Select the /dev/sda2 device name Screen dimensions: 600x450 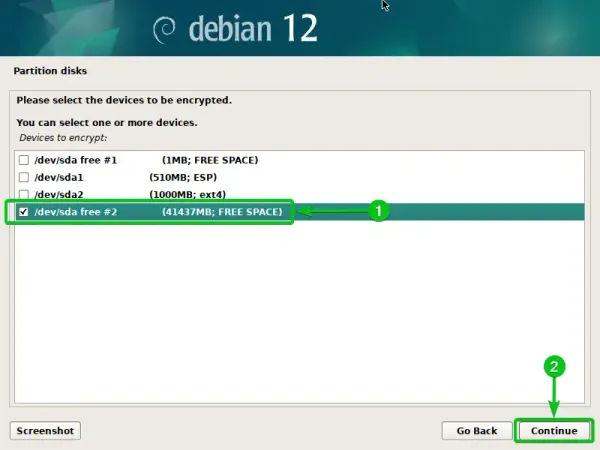(x=59, y=194)
